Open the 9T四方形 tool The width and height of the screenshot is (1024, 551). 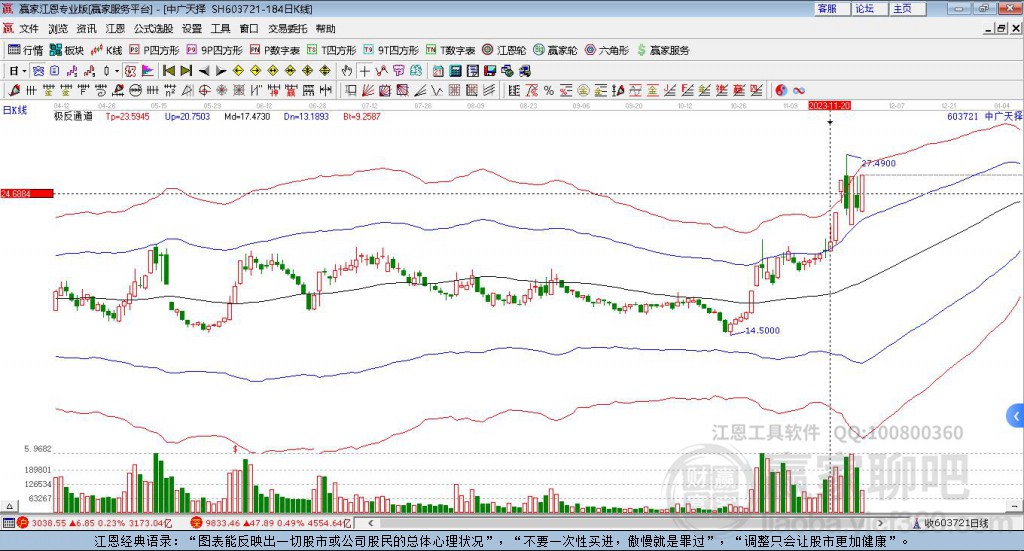coord(391,50)
